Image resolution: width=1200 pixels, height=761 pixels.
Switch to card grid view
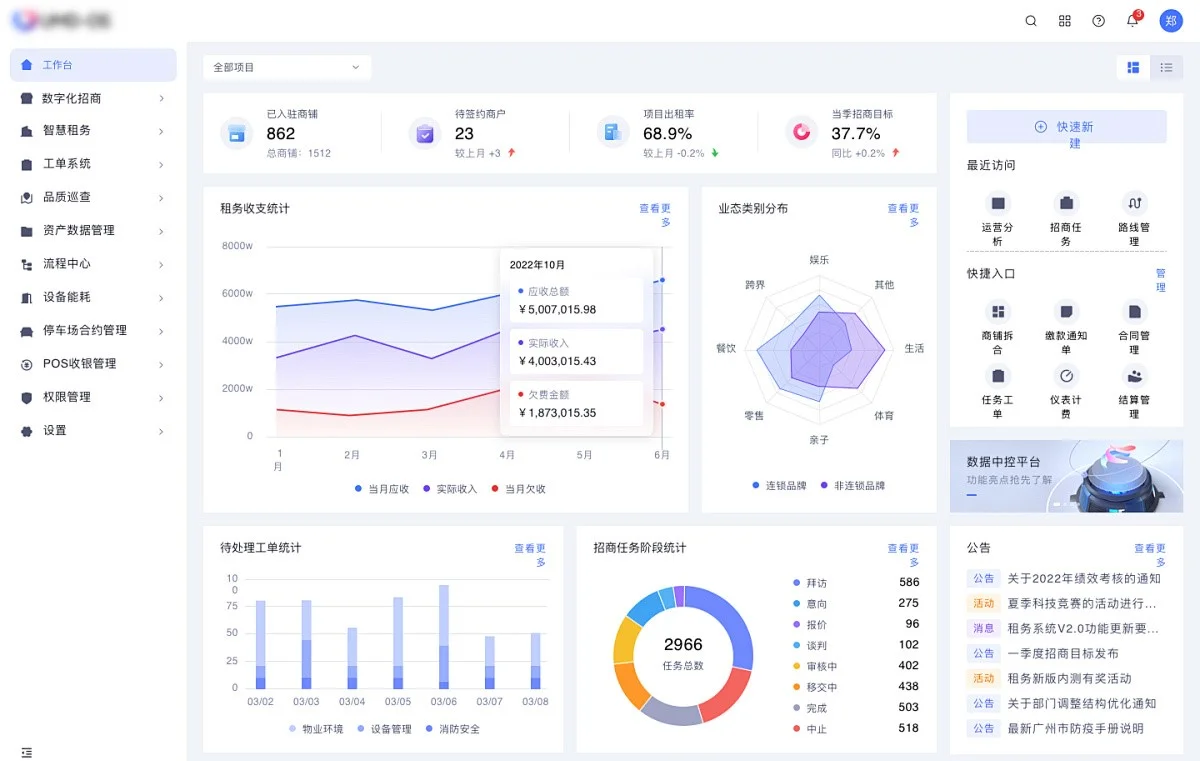(1133, 67)
